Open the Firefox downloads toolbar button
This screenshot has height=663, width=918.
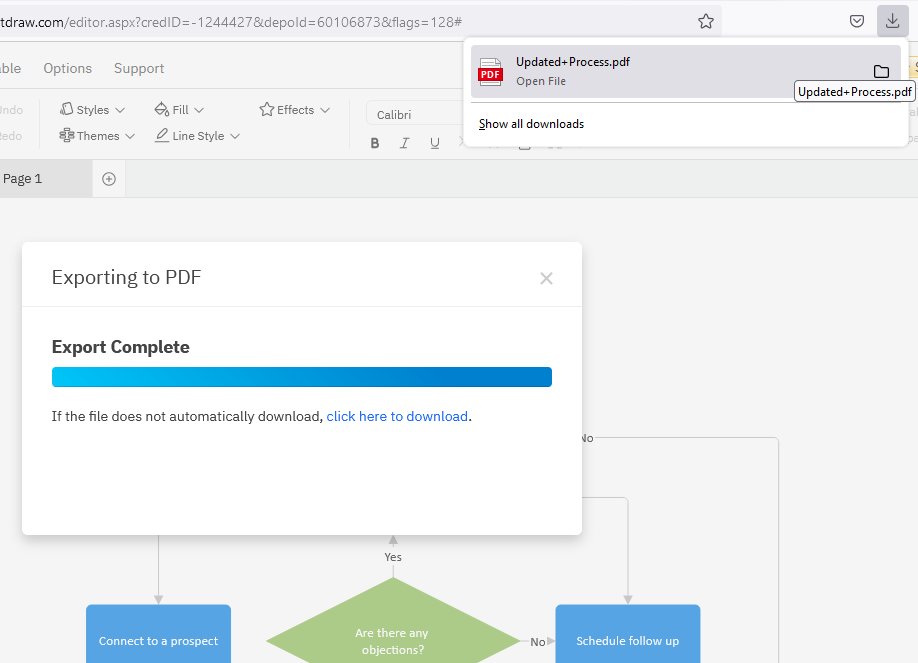click(x=892, y=21)
